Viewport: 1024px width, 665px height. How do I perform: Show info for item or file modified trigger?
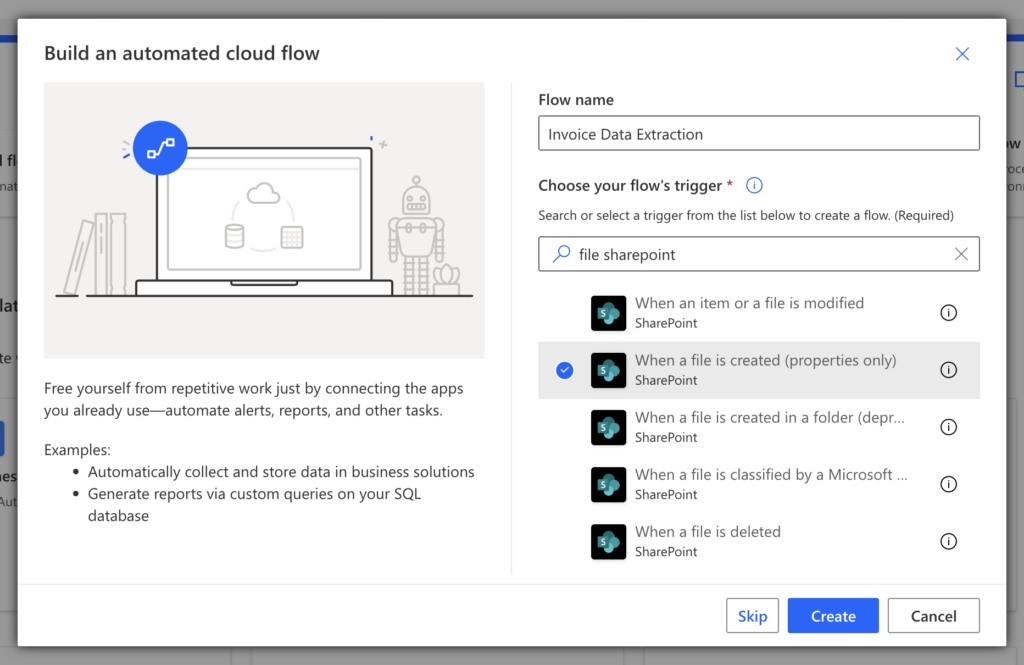tap(948, 313)
